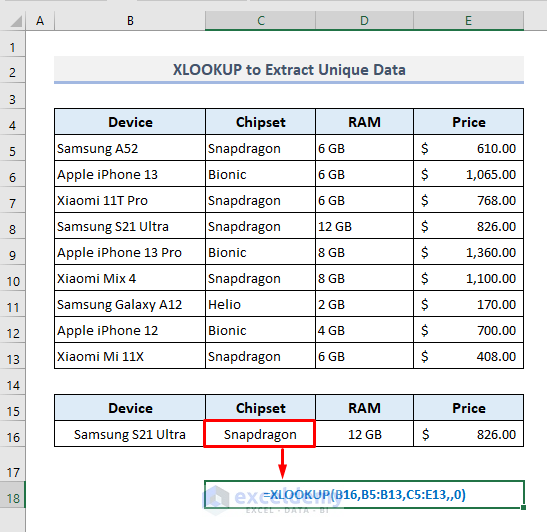This screenshot has height=532, width=547.
Task: Select the 'Xiaomi 11T Pro' cell
Action: click(x=130, y=200)
